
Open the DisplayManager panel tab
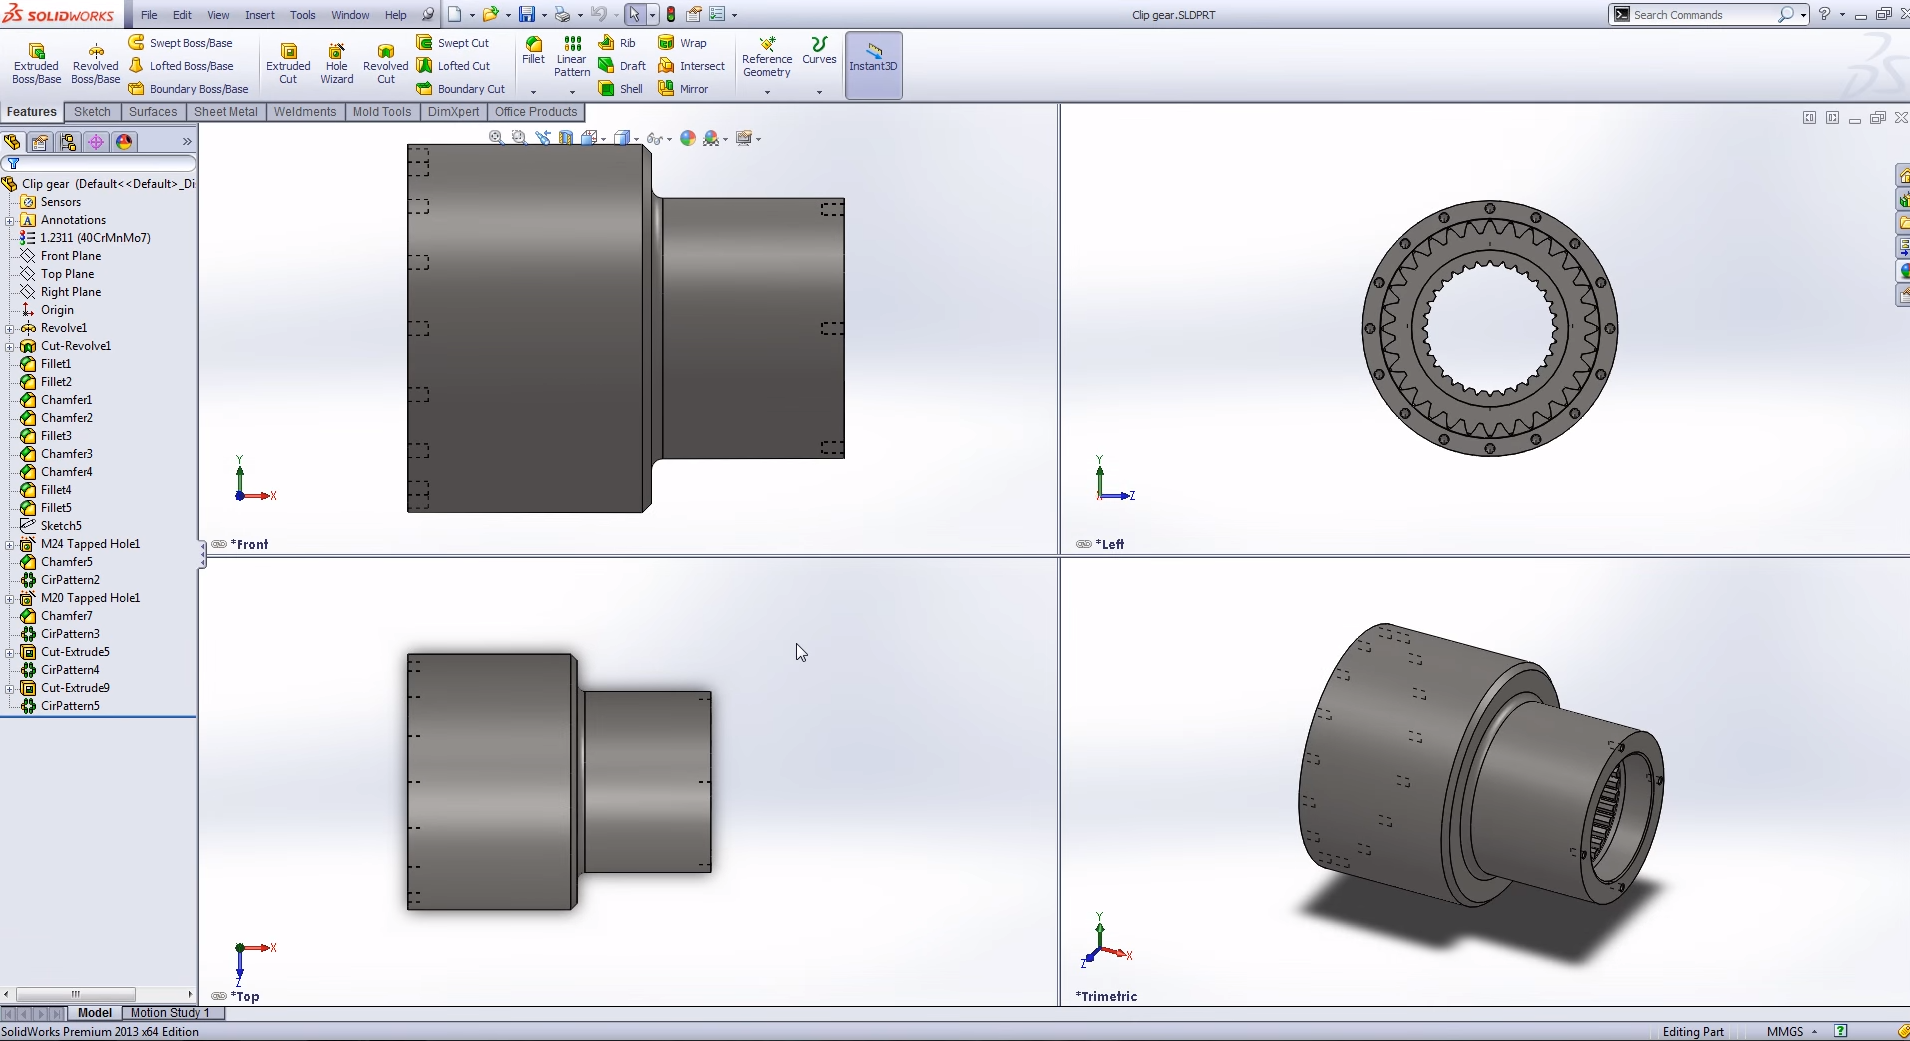click(124, 142)
